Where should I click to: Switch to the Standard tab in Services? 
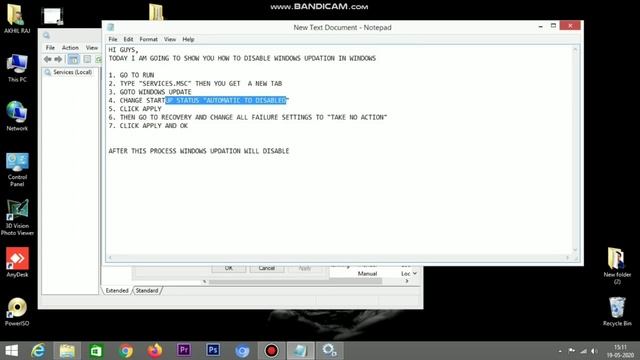point(147,291)
